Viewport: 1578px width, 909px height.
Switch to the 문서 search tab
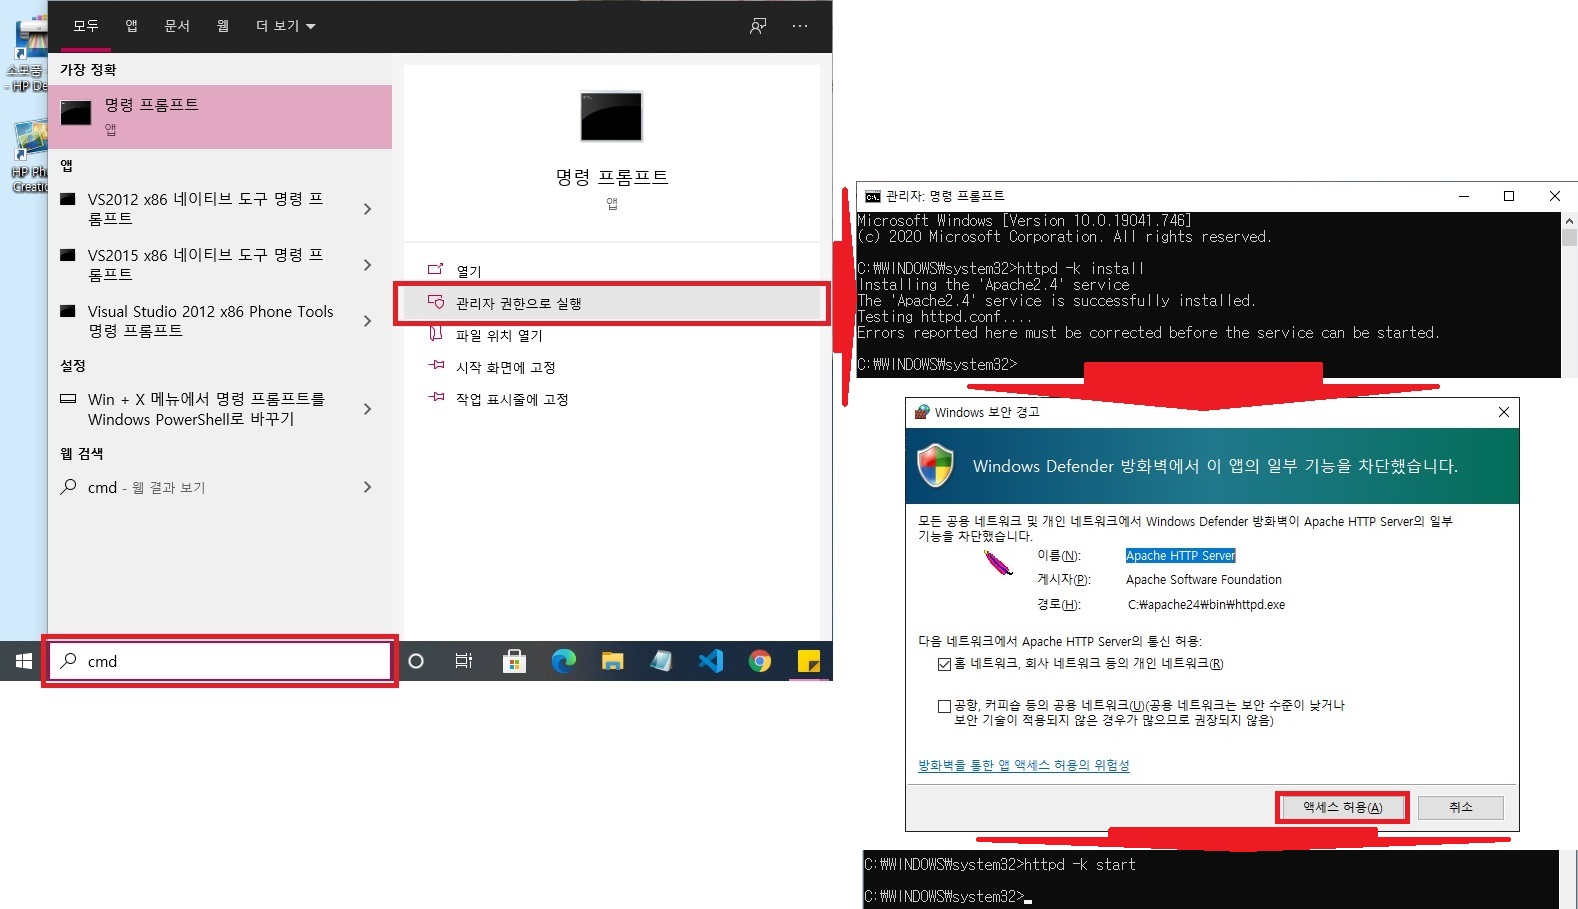[x=177, y=26]
